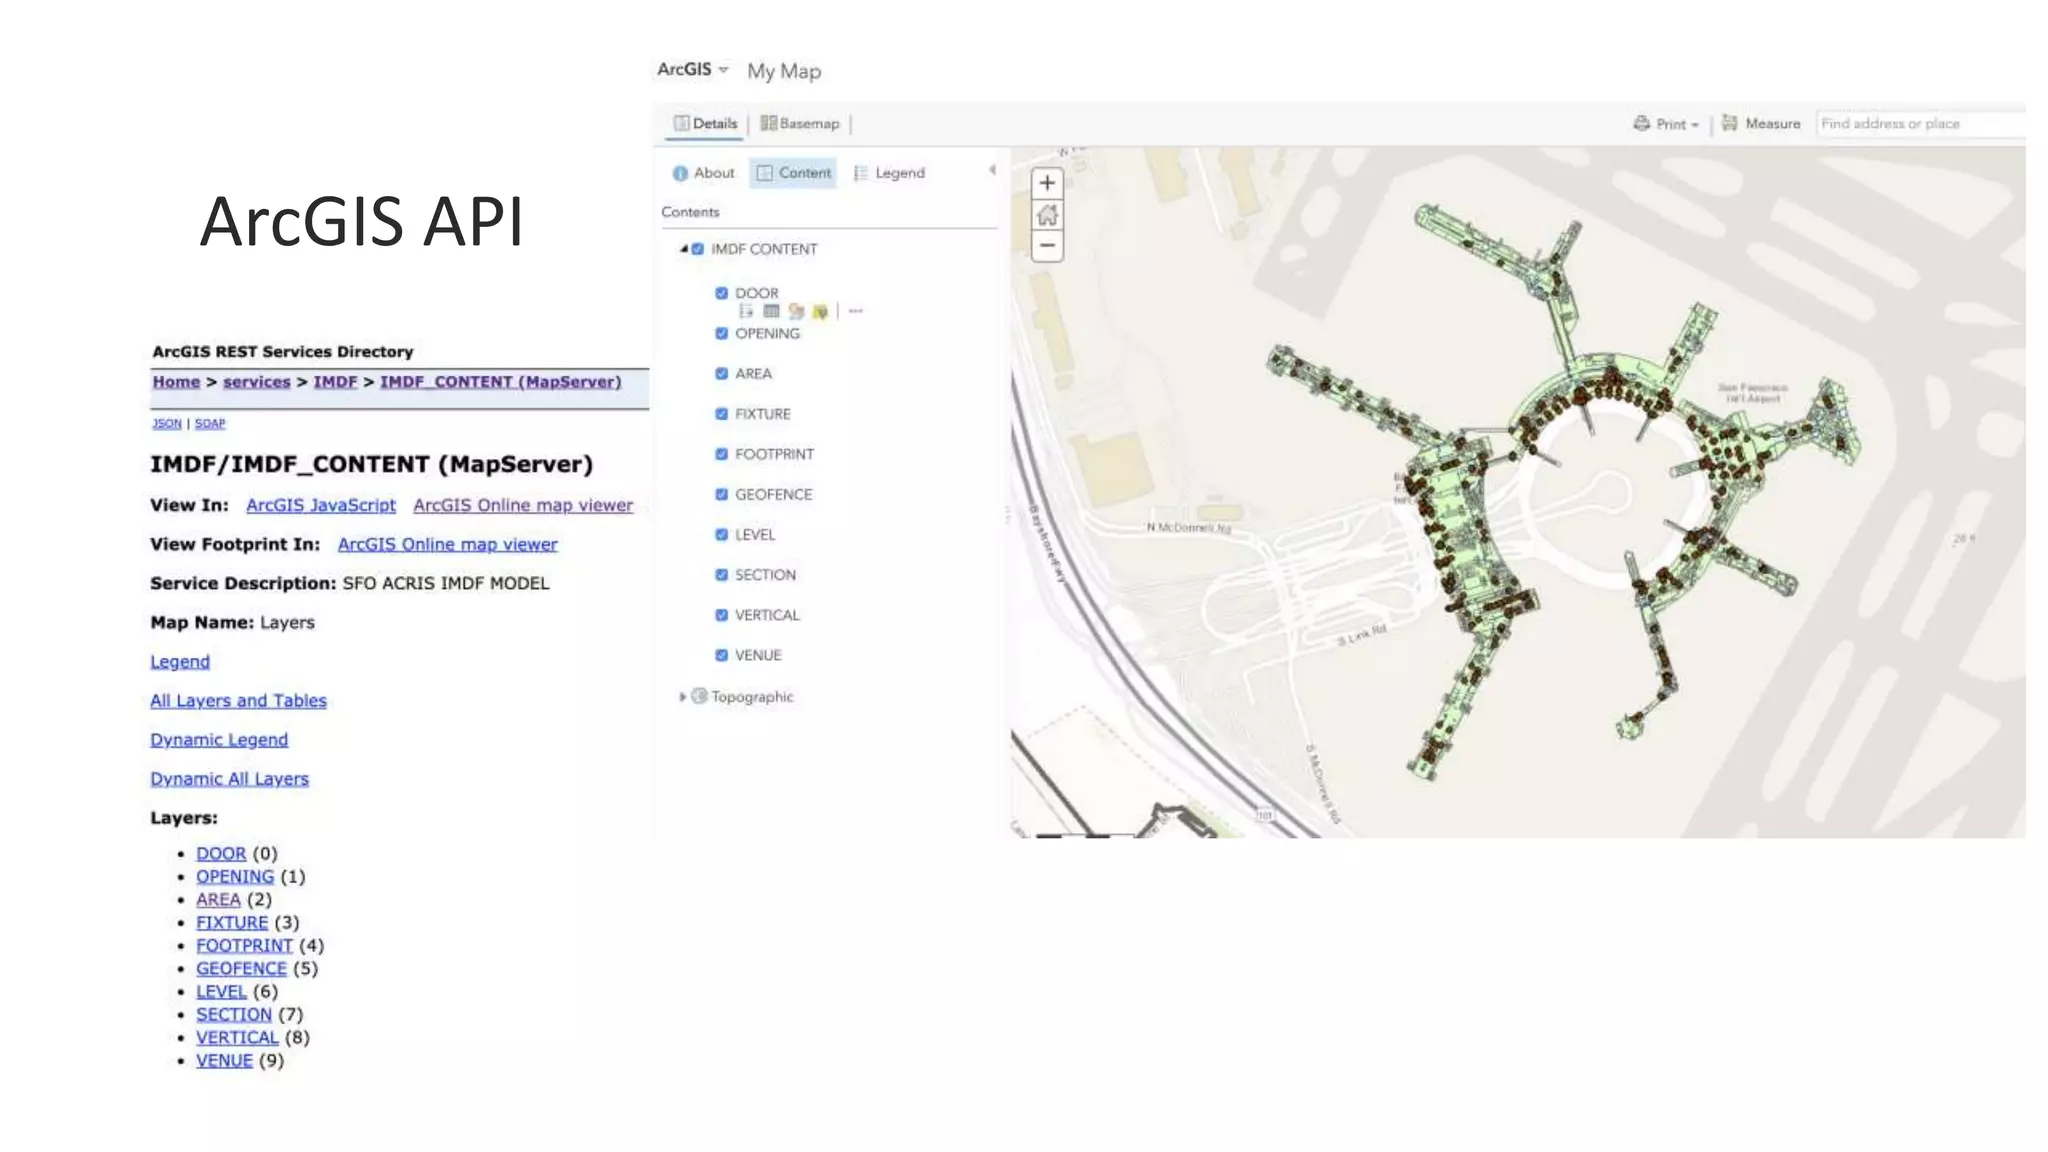The height and width of the screenshot is (1152, 2048).
Task: Zoom out on the map
Action: click(x=1047, y=245)
